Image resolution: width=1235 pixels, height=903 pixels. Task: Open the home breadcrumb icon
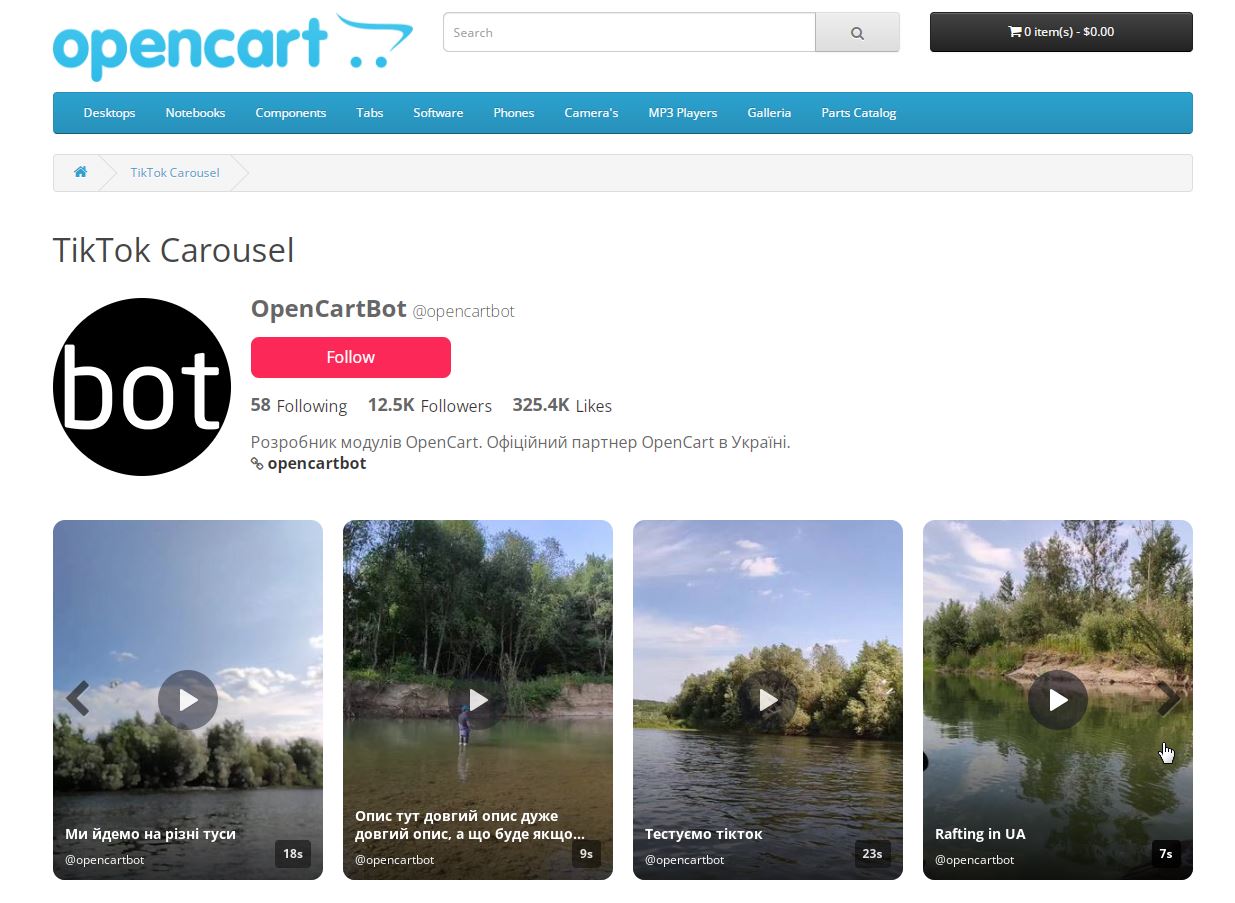coord(81,172)
